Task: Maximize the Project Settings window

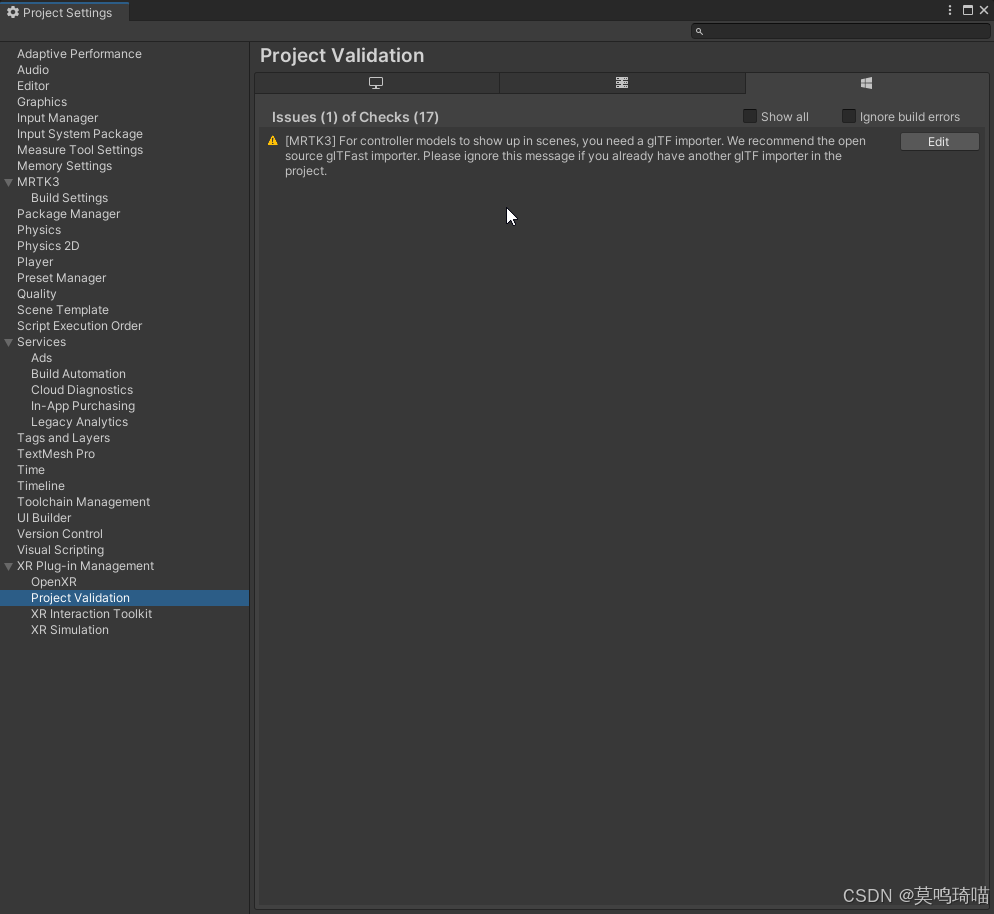Action: pyautogui.click(x=967, y=10)
